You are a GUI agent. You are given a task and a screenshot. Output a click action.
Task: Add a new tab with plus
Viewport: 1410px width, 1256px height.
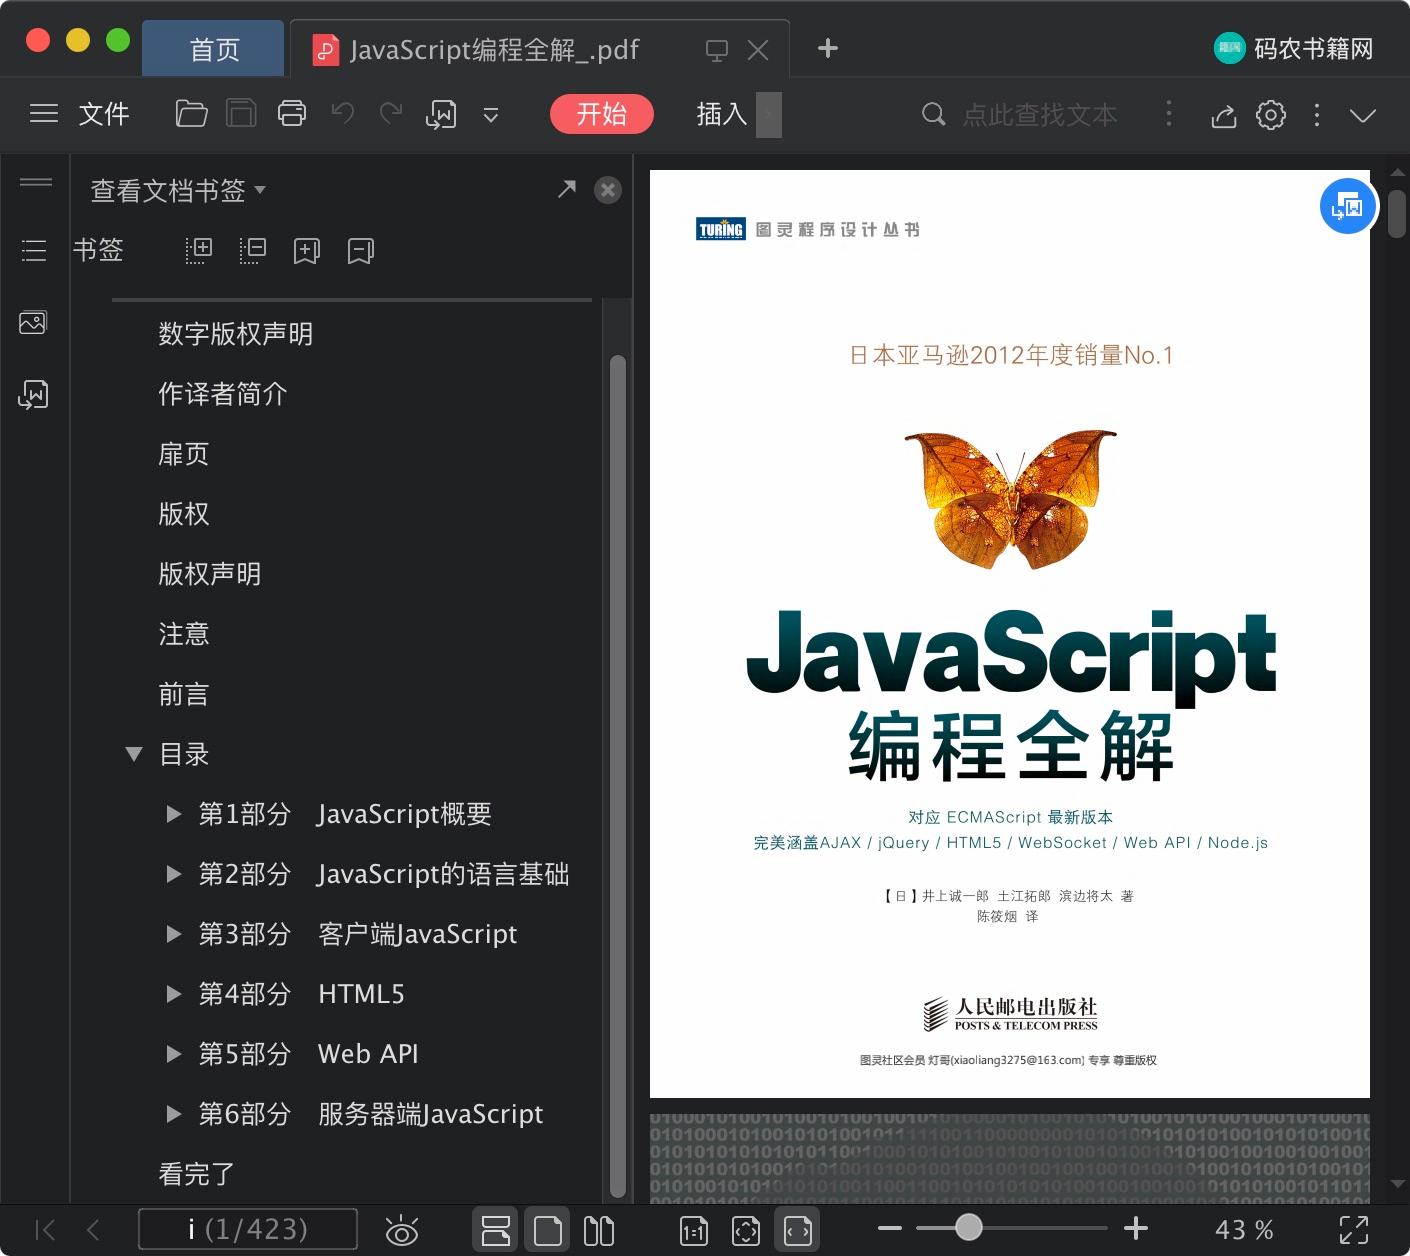click(828, 48)
